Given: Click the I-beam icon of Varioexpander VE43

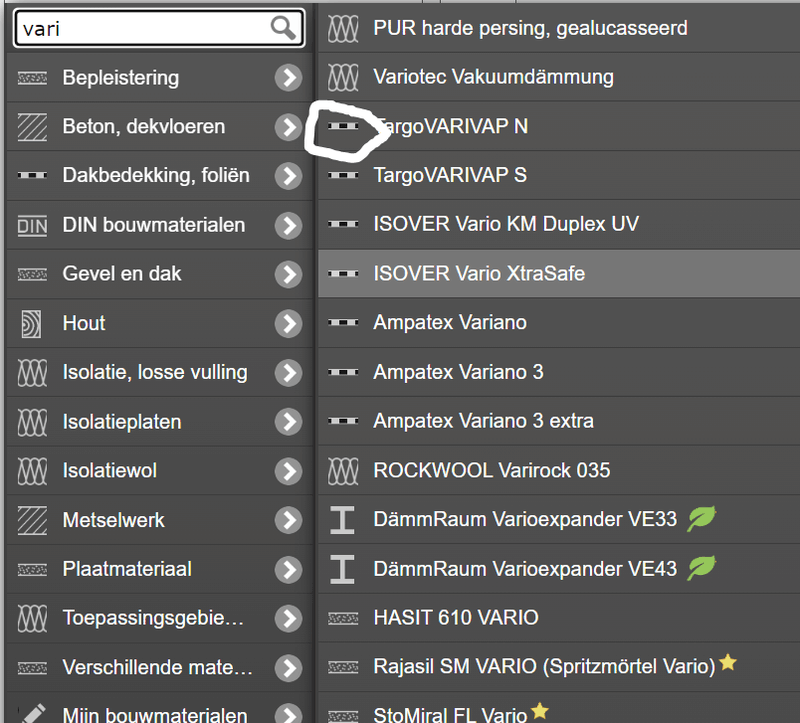Looking at the screenshot, I should pyautogui.click(x=342, y=569).
